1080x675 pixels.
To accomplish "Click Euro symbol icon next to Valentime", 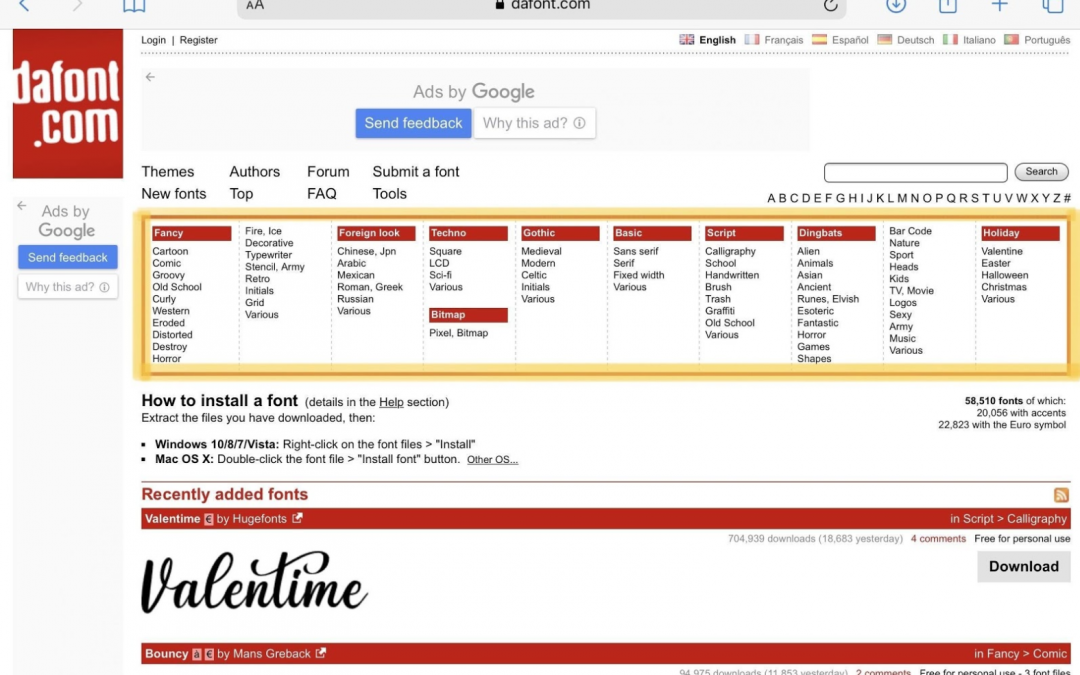I will point(209,519).
